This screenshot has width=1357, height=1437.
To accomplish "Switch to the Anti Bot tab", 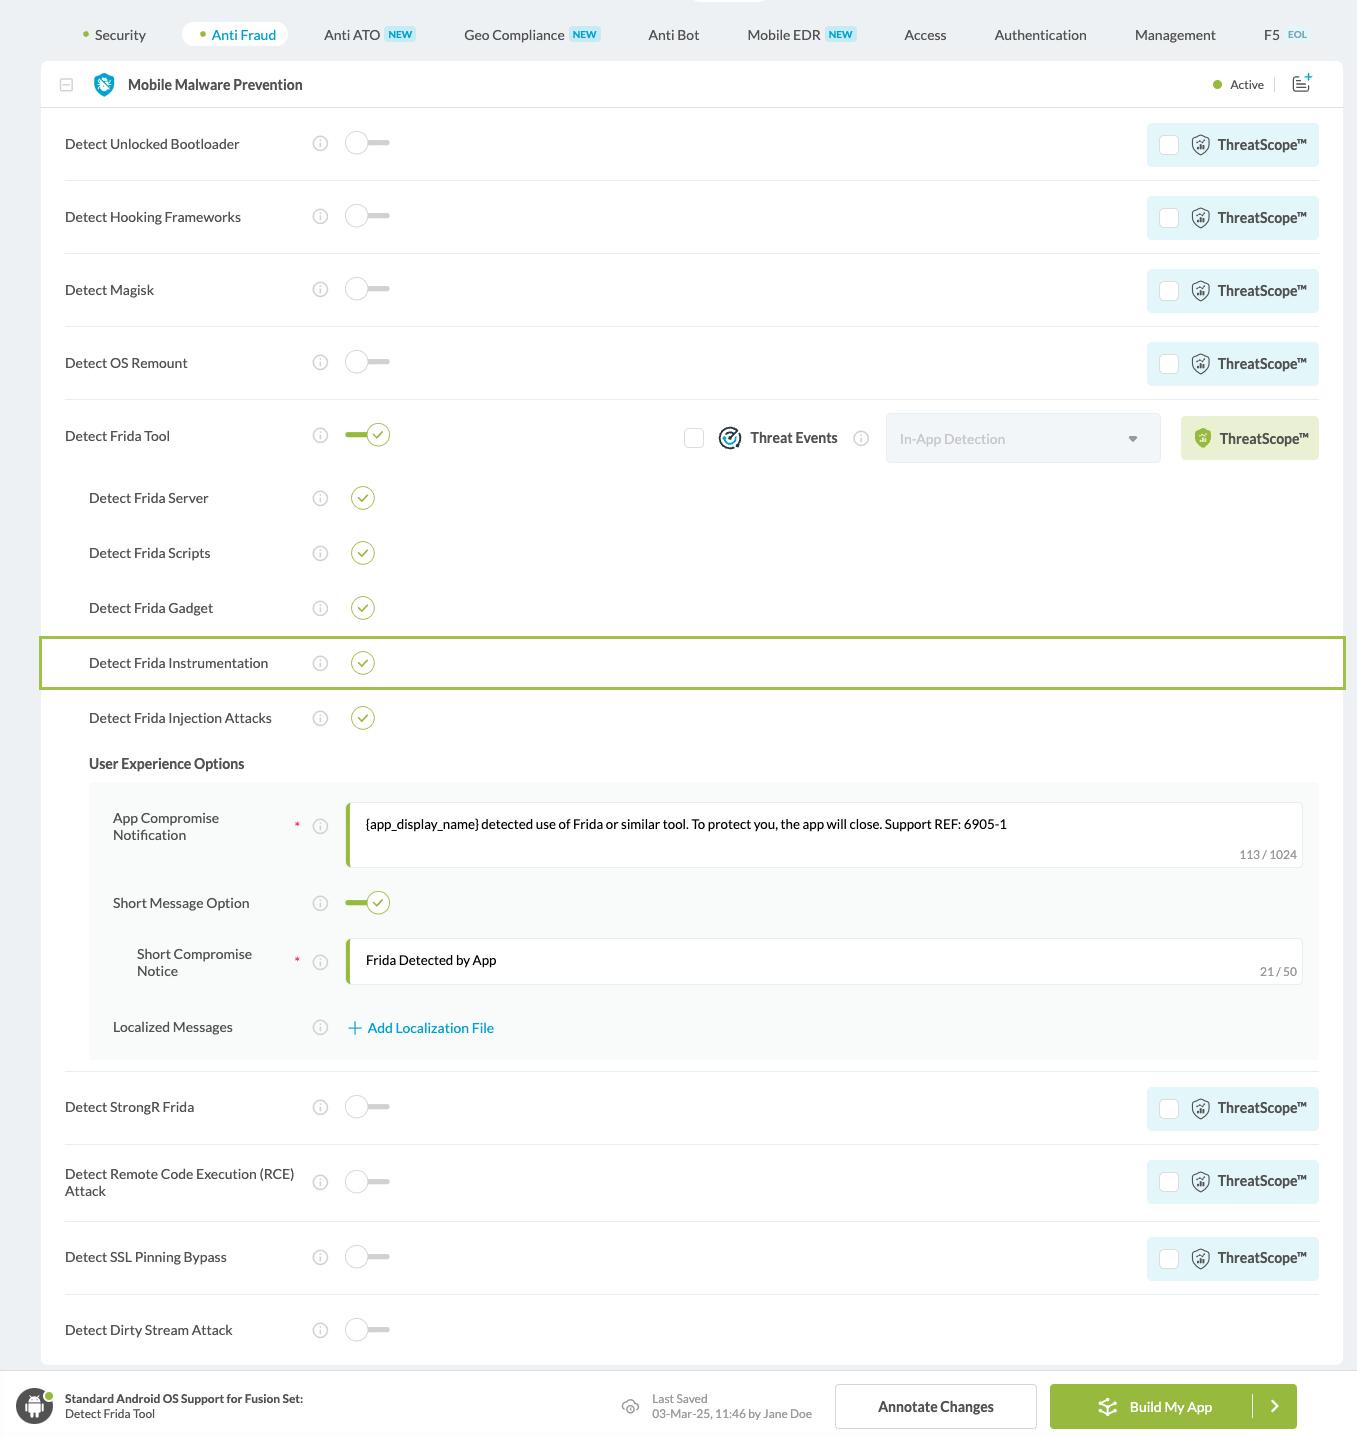I will (673, 35).
